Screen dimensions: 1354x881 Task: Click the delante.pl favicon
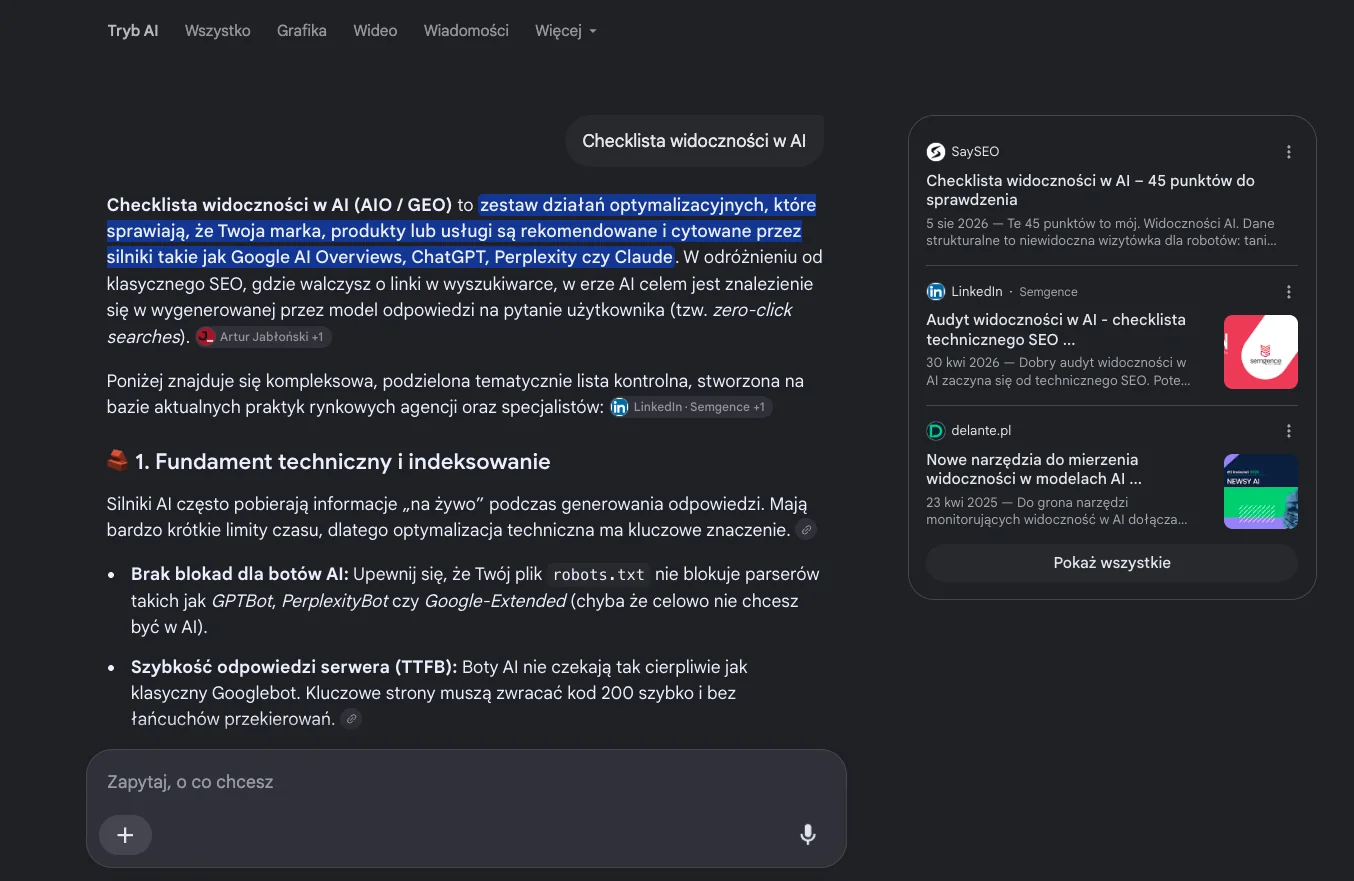(x=936, y=431)
